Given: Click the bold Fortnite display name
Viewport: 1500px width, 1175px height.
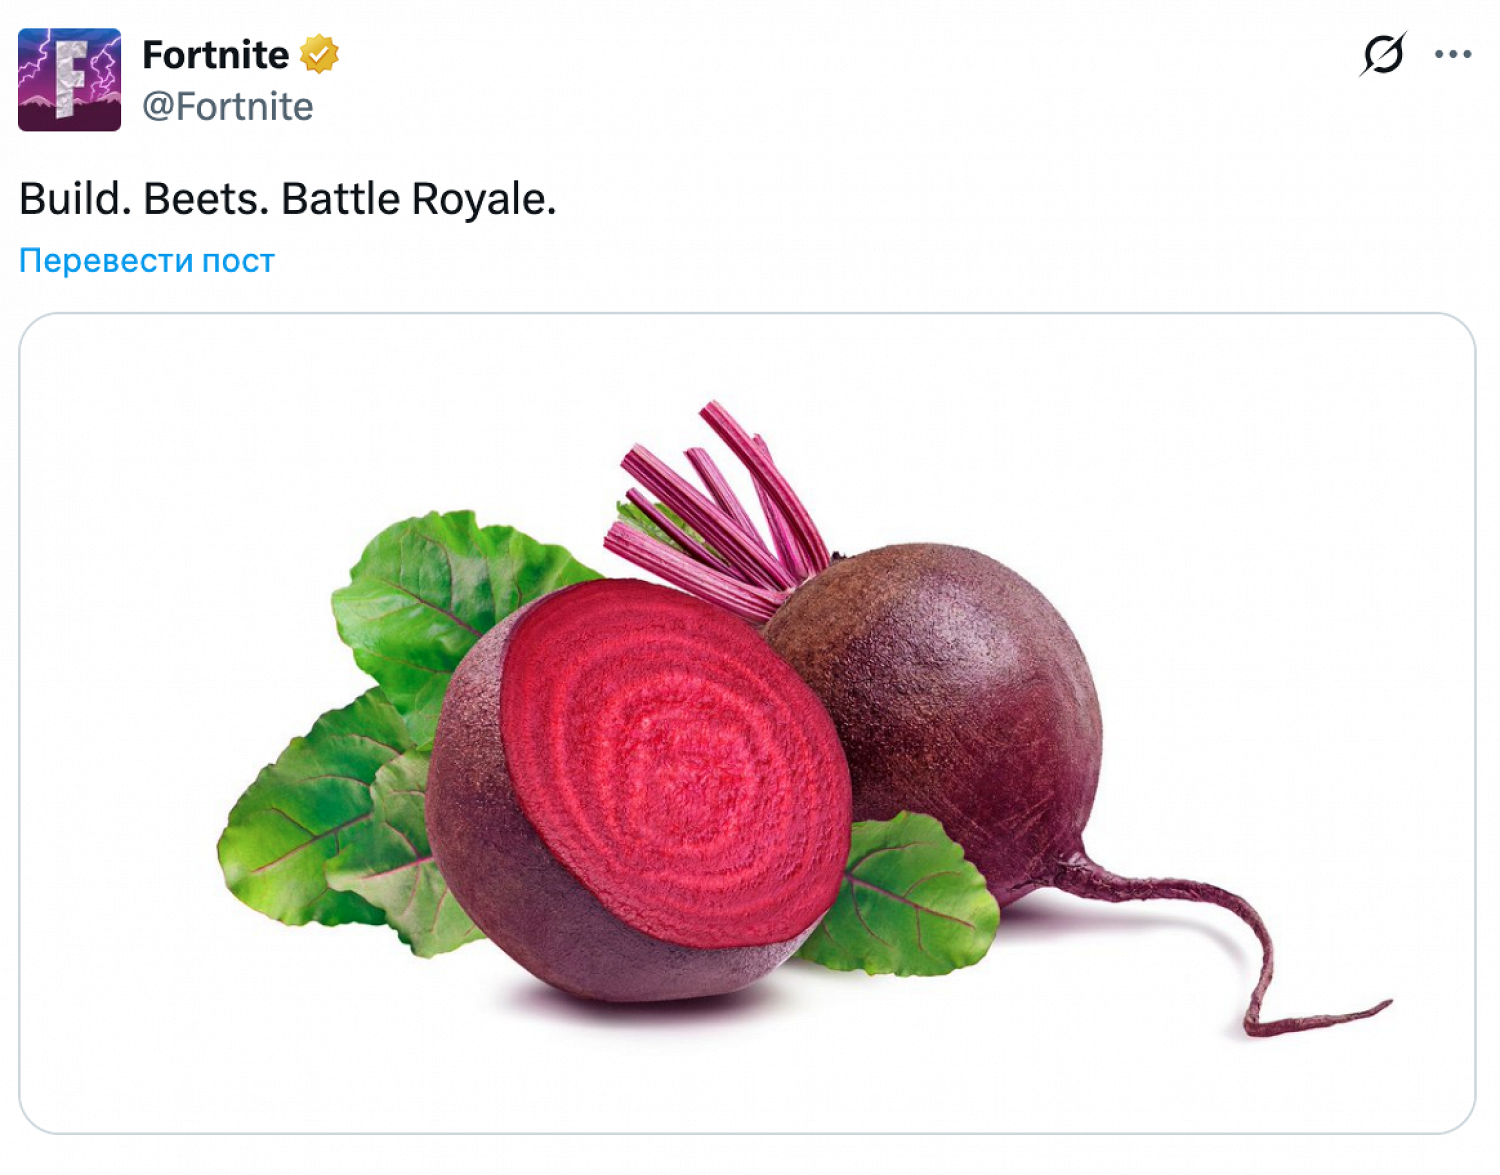Looking at the screenshot, I should pyautogui.click(x=215, y=54).
